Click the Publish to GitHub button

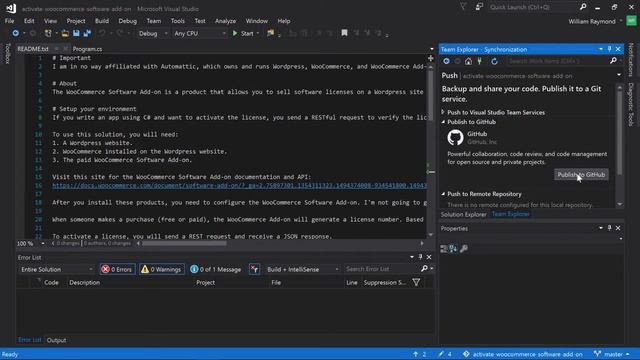tap(581, 175)
